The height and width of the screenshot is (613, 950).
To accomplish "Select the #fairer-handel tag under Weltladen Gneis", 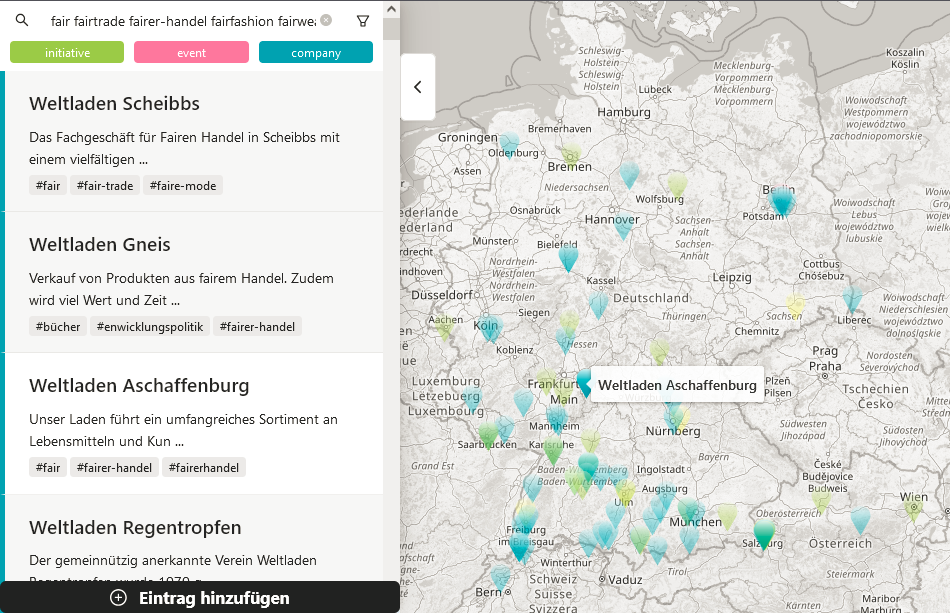I will (x=257, y=326).
